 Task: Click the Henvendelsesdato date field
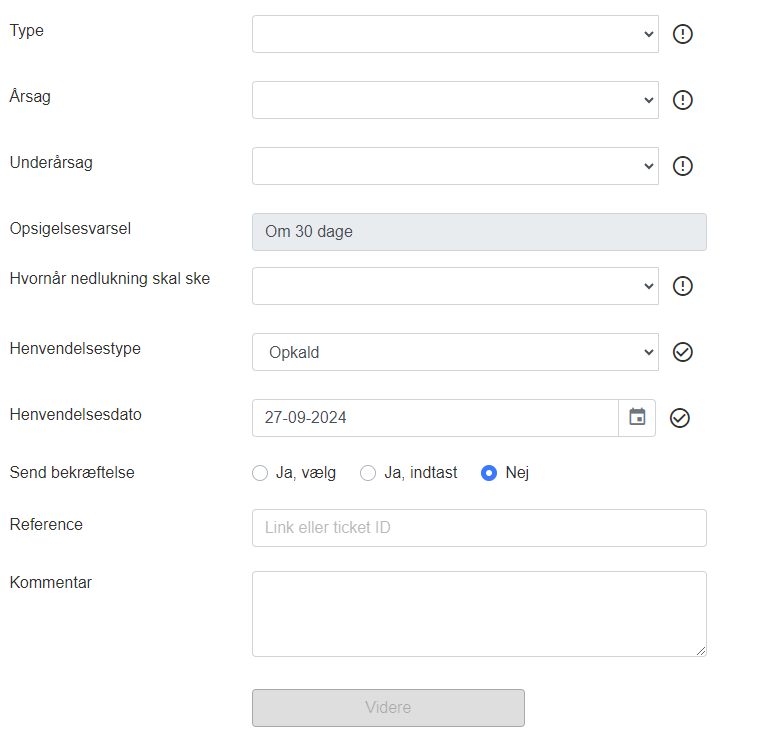pyautogui.click(x=435, y=418)
